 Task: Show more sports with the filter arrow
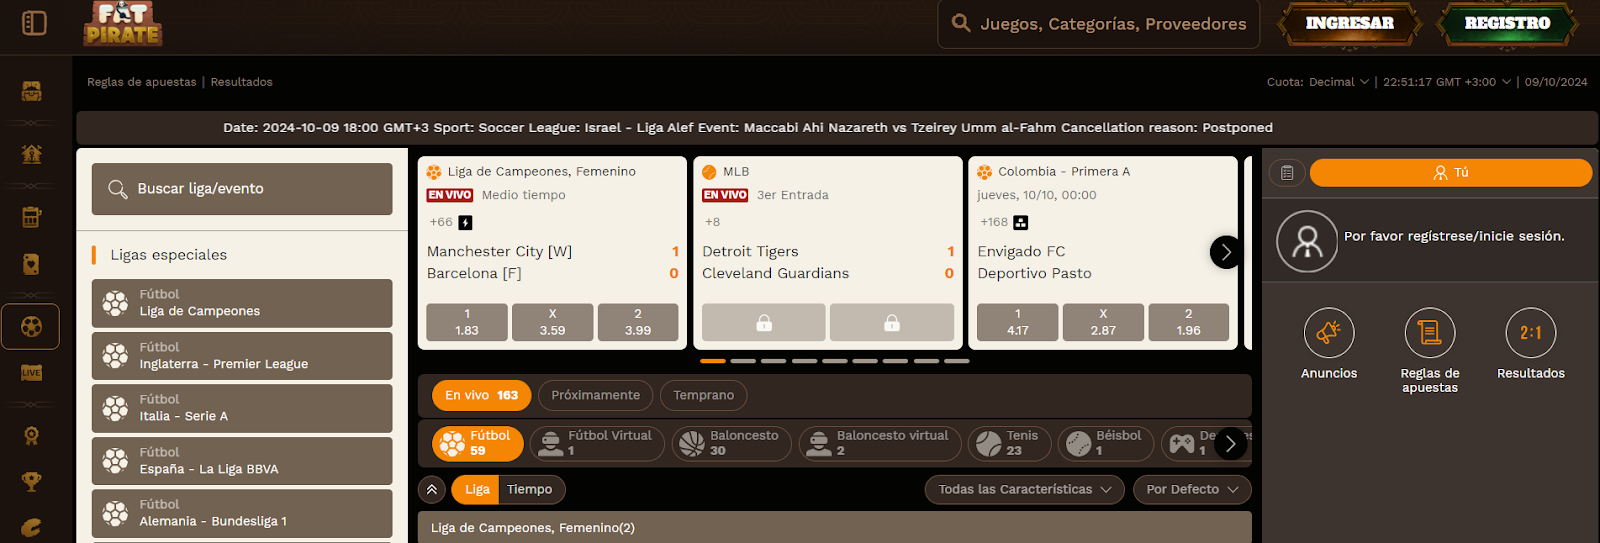pyautogui.click(x=1230, y=443)
